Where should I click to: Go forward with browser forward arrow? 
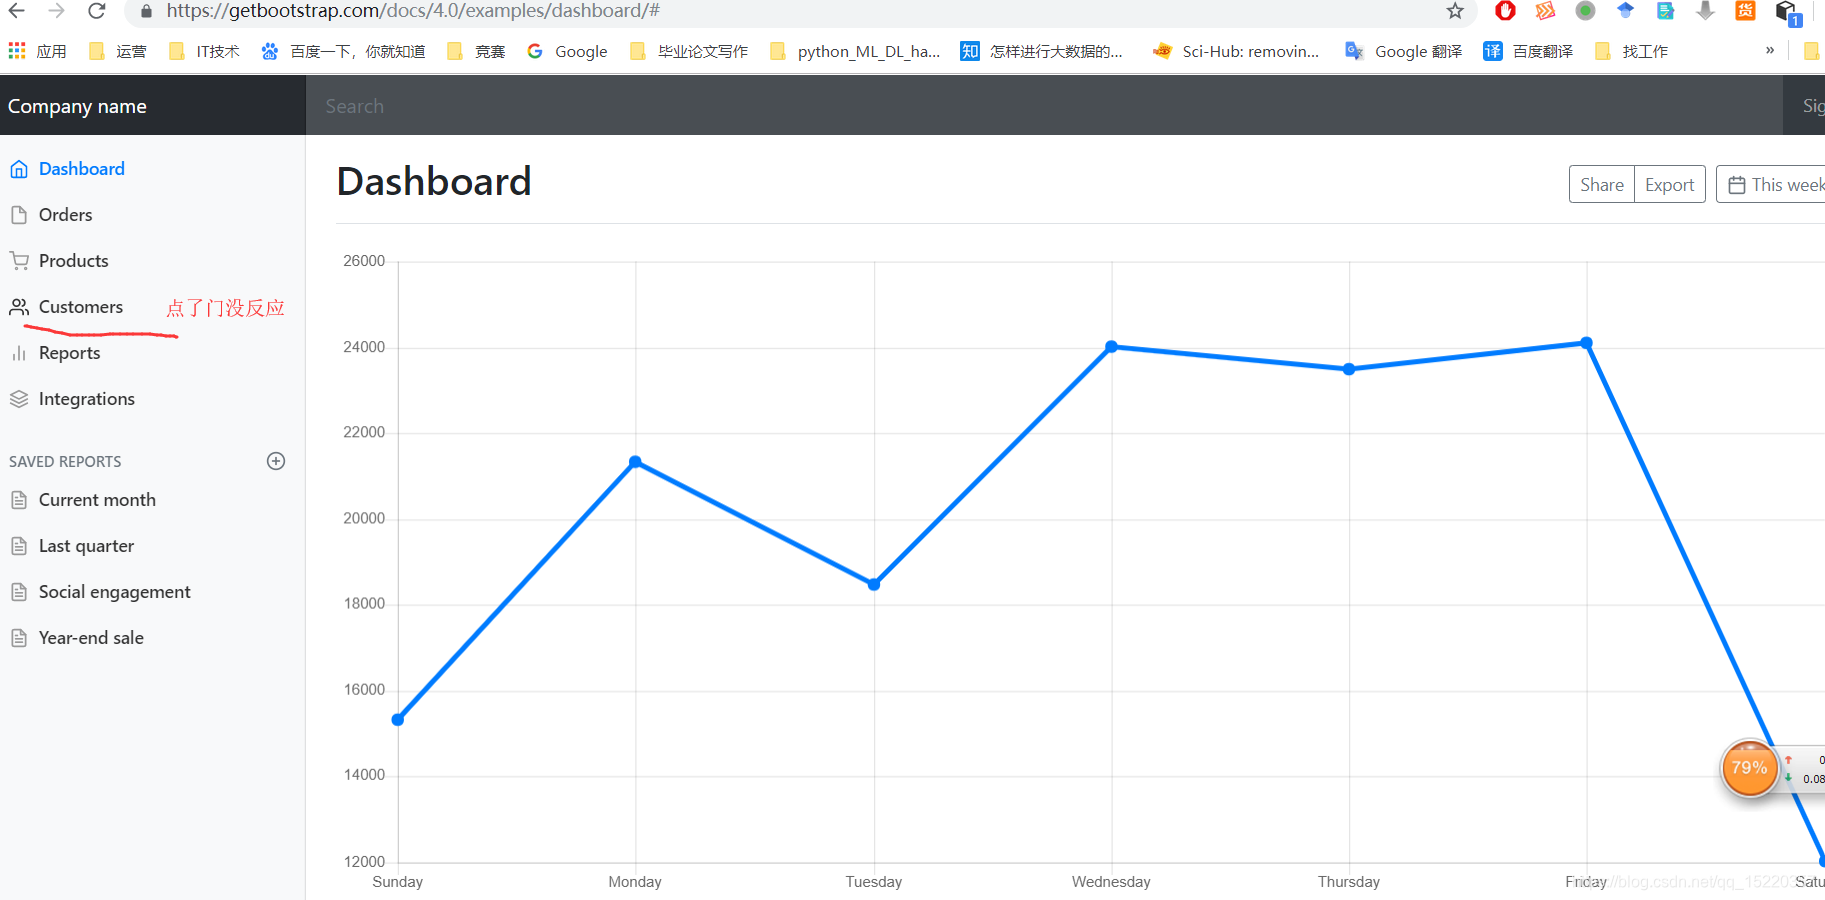click(57, 11)
